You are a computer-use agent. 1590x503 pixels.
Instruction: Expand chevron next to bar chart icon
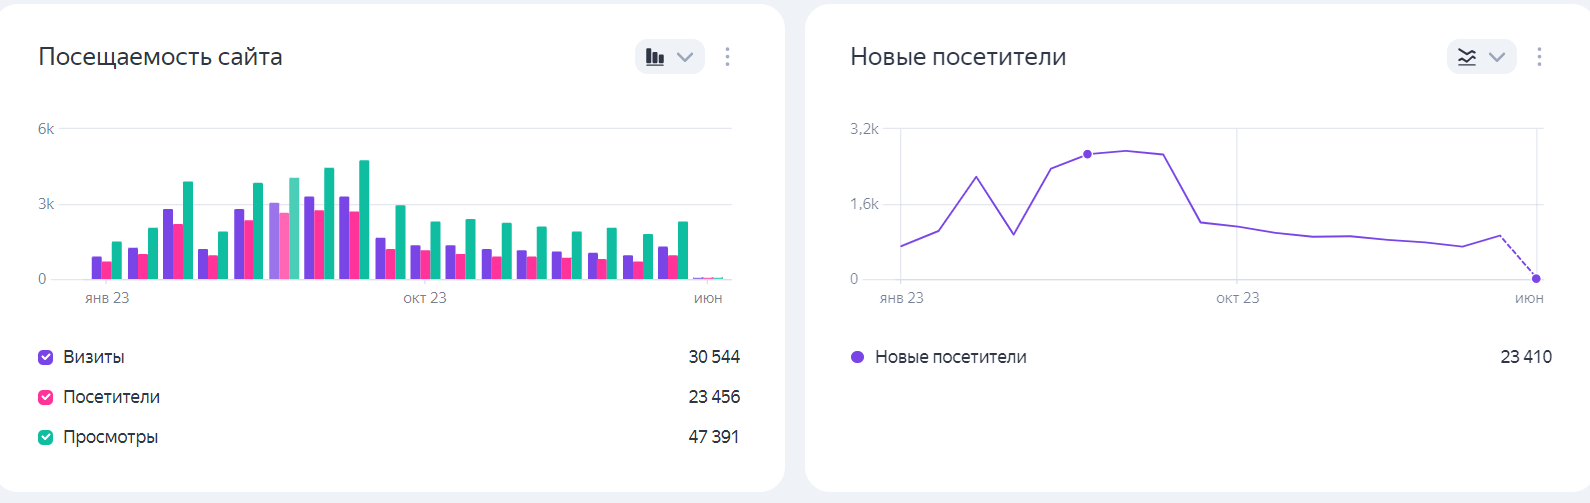(x=685, y=57)
